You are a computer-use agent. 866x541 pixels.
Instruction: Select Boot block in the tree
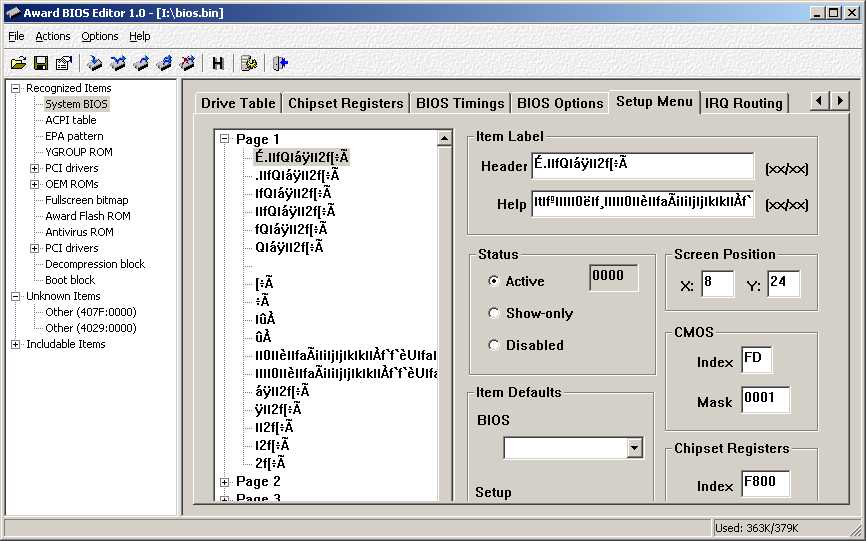(x=70, y=280)
